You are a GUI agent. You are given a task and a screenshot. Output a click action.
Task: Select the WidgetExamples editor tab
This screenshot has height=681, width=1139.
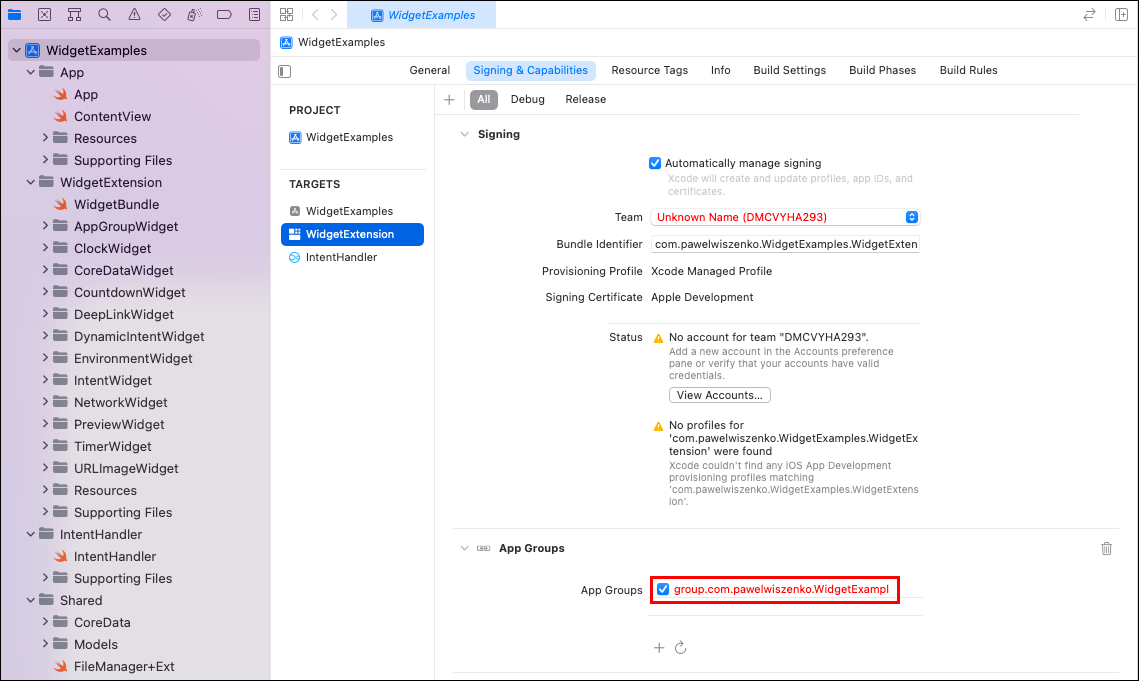[x=422, y=15]
